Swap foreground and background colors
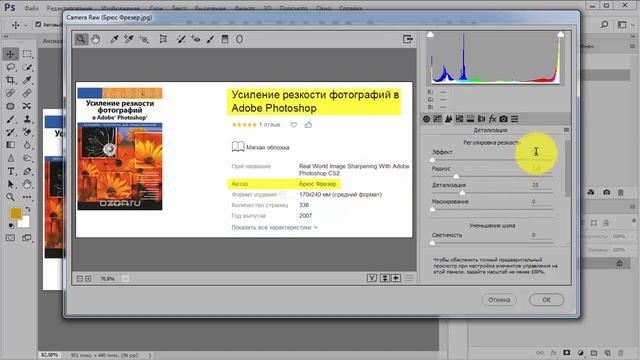This screenshot has height=360, width=640. click(x=27, y=209)
